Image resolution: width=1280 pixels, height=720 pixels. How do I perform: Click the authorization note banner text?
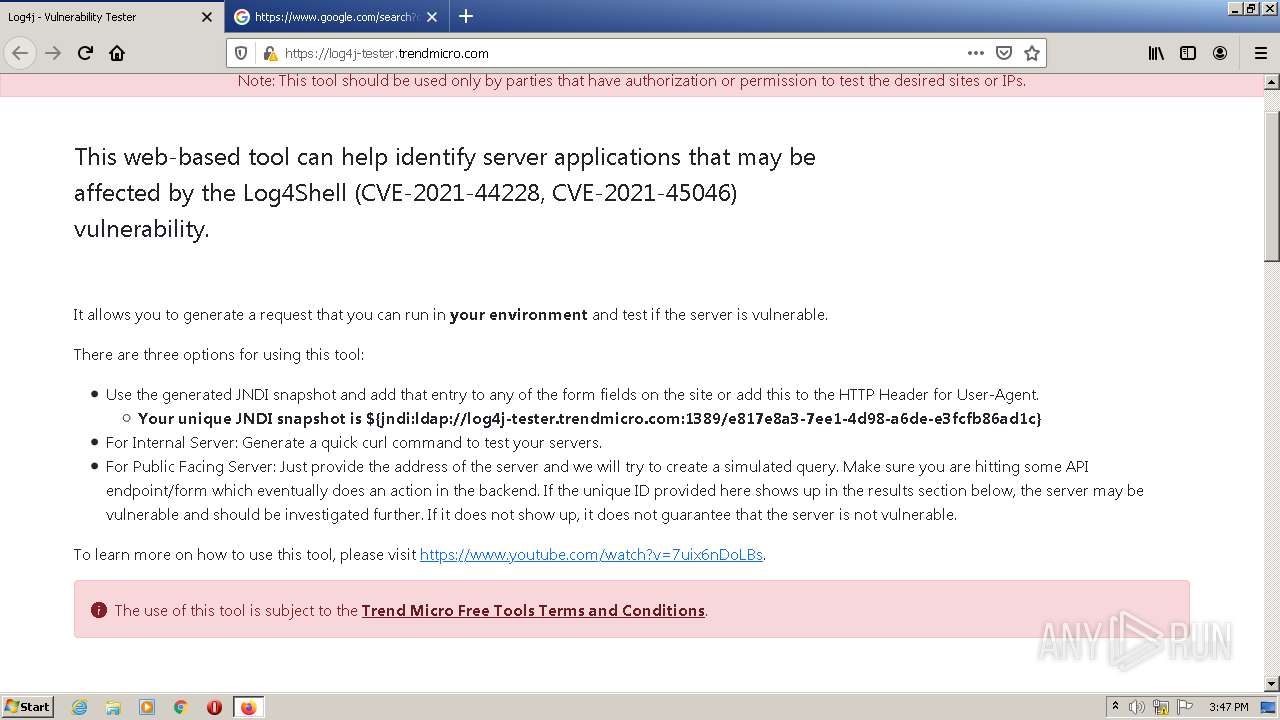[x=632, y=81]
